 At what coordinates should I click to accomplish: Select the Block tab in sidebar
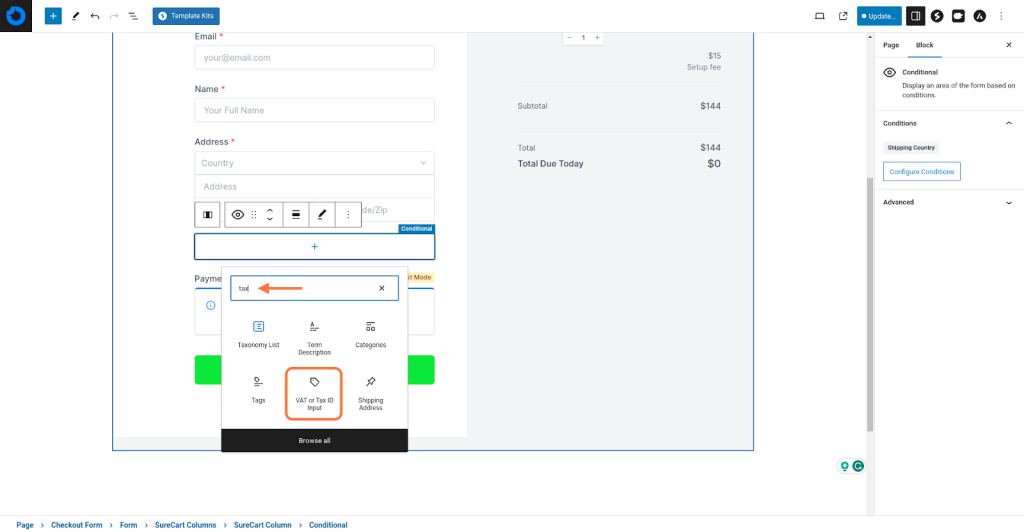[x=924, y=45]
